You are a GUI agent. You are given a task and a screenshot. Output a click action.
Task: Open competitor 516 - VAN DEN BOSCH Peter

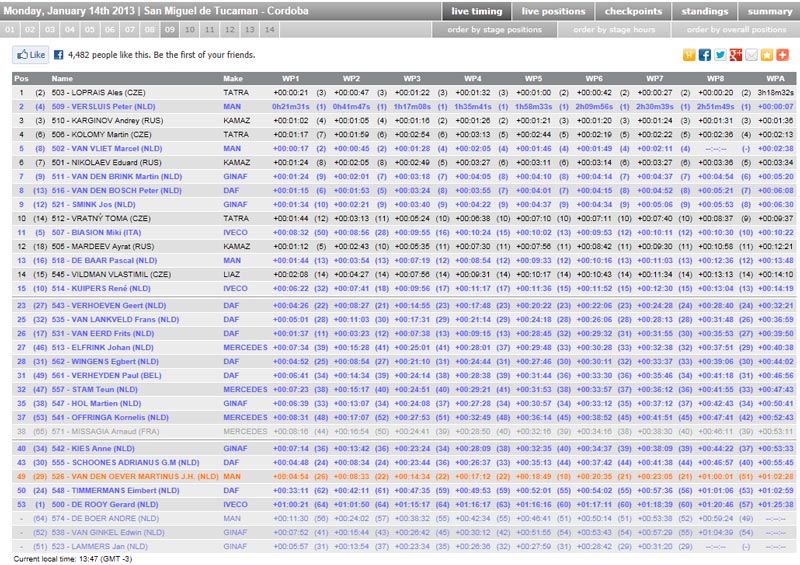[116, 190]
